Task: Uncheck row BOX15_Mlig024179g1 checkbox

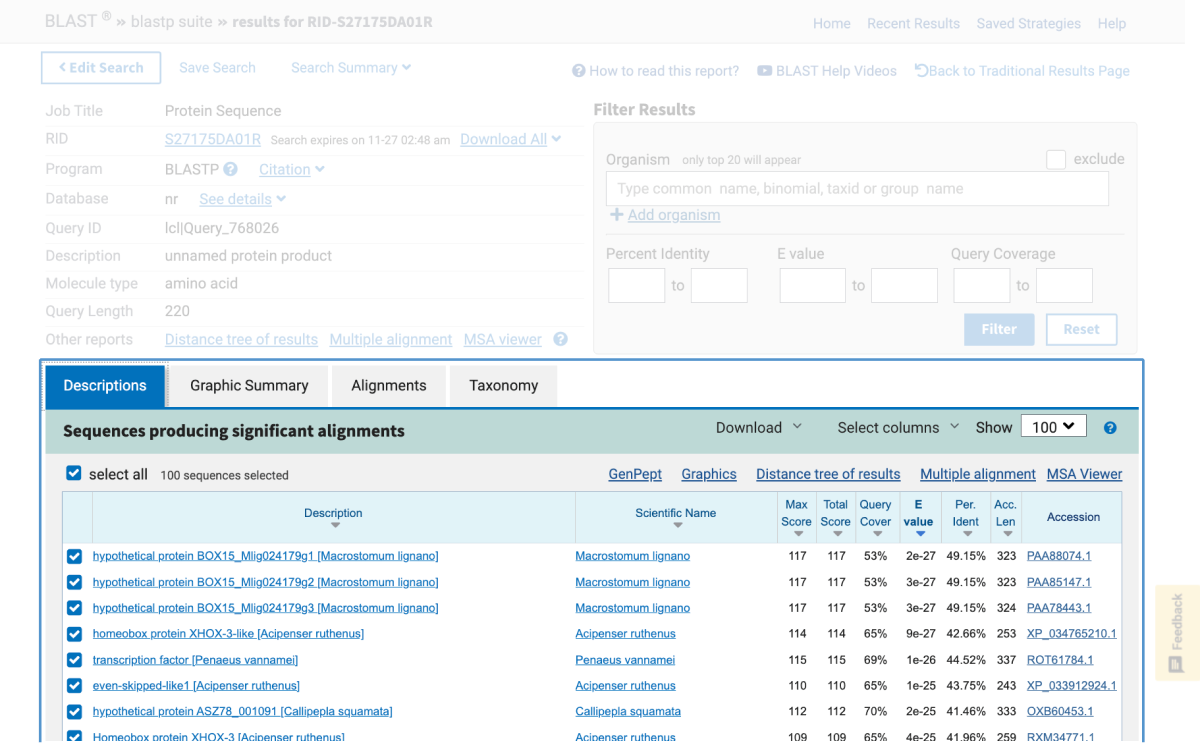Action: (x=74, y=556)
